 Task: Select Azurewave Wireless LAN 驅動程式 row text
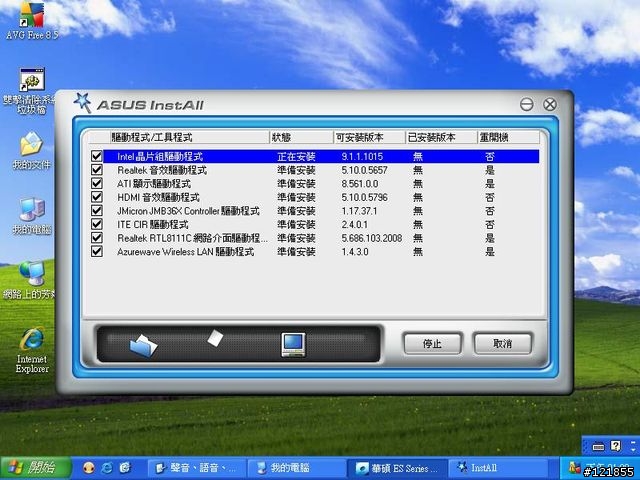tap(186, 251)
